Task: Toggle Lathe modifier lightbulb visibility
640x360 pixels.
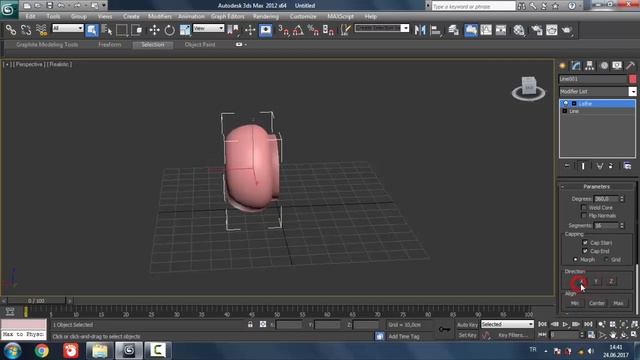Action: point(566,104)
